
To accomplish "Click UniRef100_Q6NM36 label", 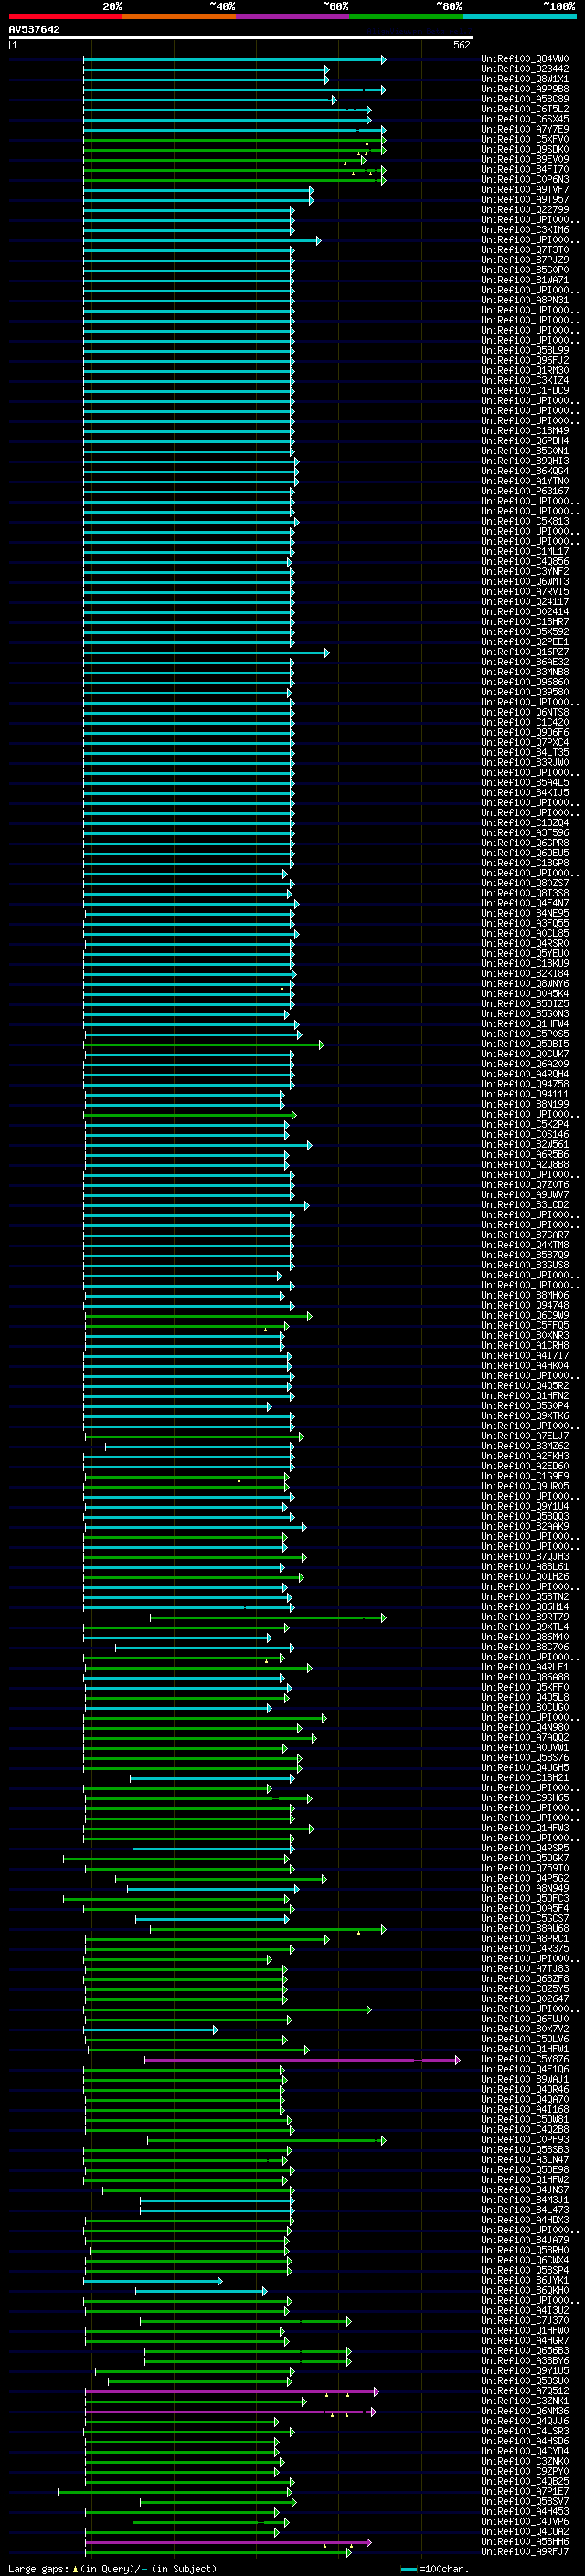I will point(525,2411).
